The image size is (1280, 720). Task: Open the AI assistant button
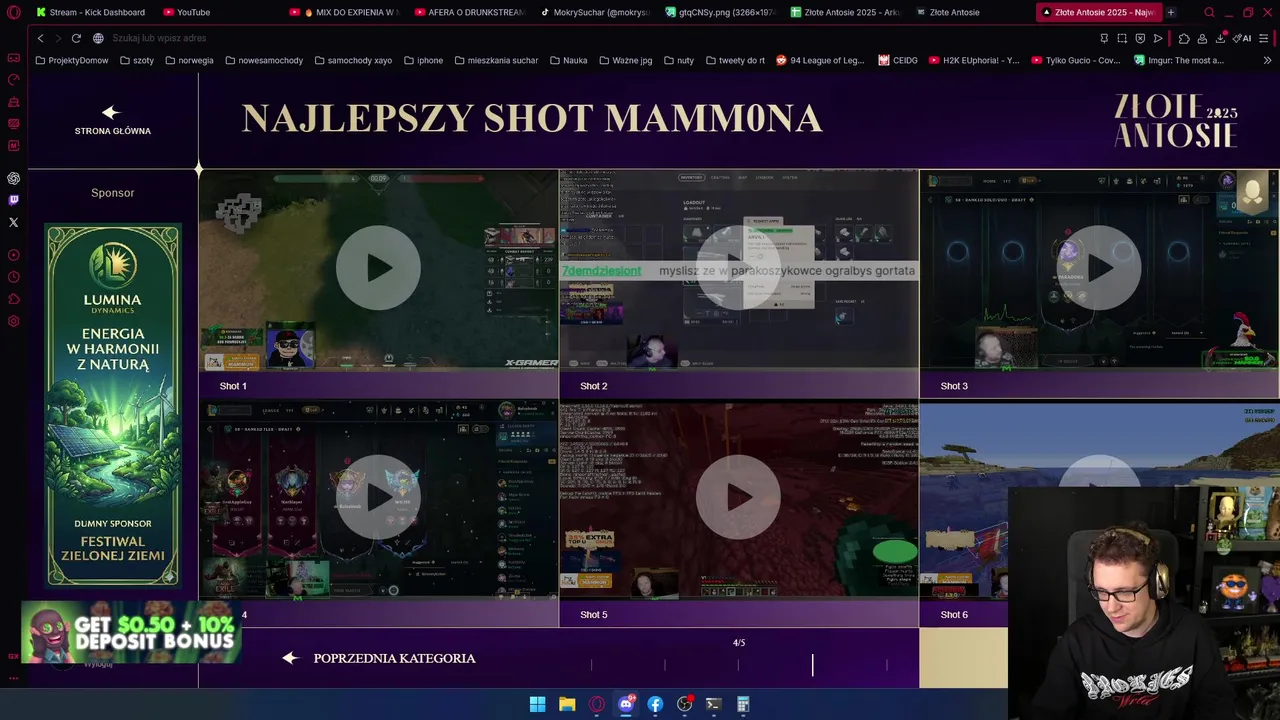pyautogui.click(x=1242, y=38)
